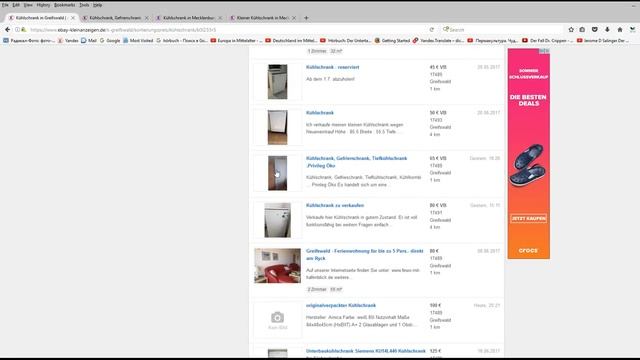This screenshot has height=360, width=640.
Task: Close the 'Kühlschrank in Greifswald' tab
Action: [73, 18]
